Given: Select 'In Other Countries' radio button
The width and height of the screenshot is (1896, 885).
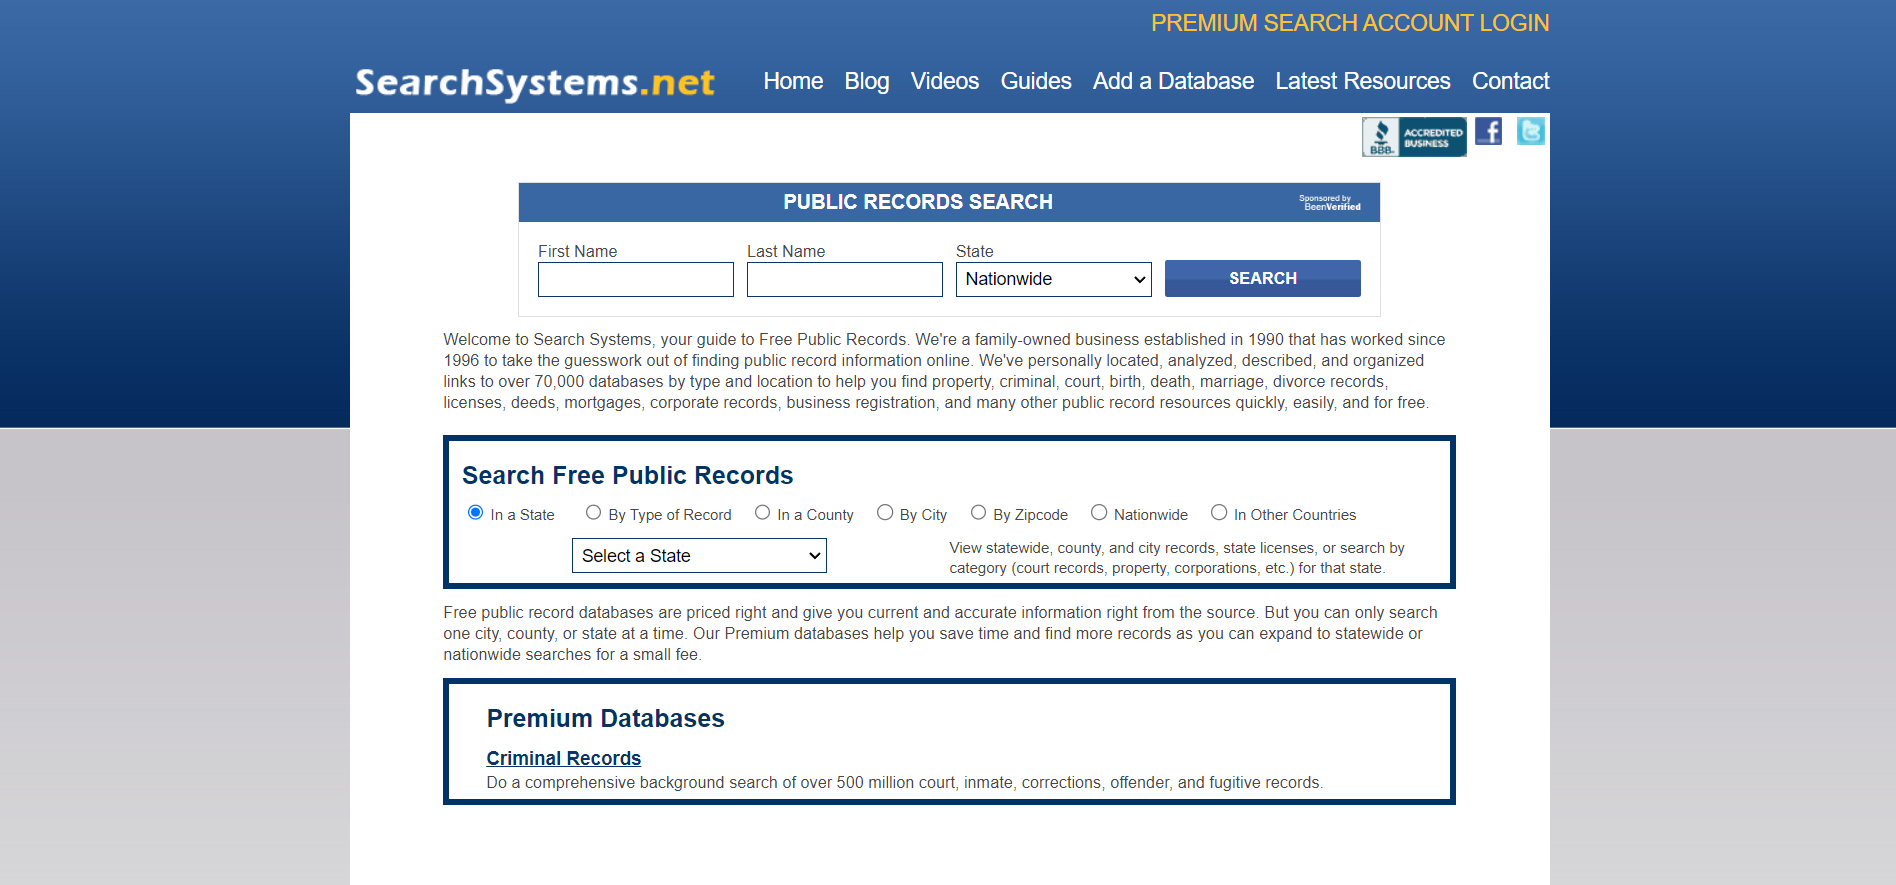Looking at the screenshot, I should point(1219,513).
